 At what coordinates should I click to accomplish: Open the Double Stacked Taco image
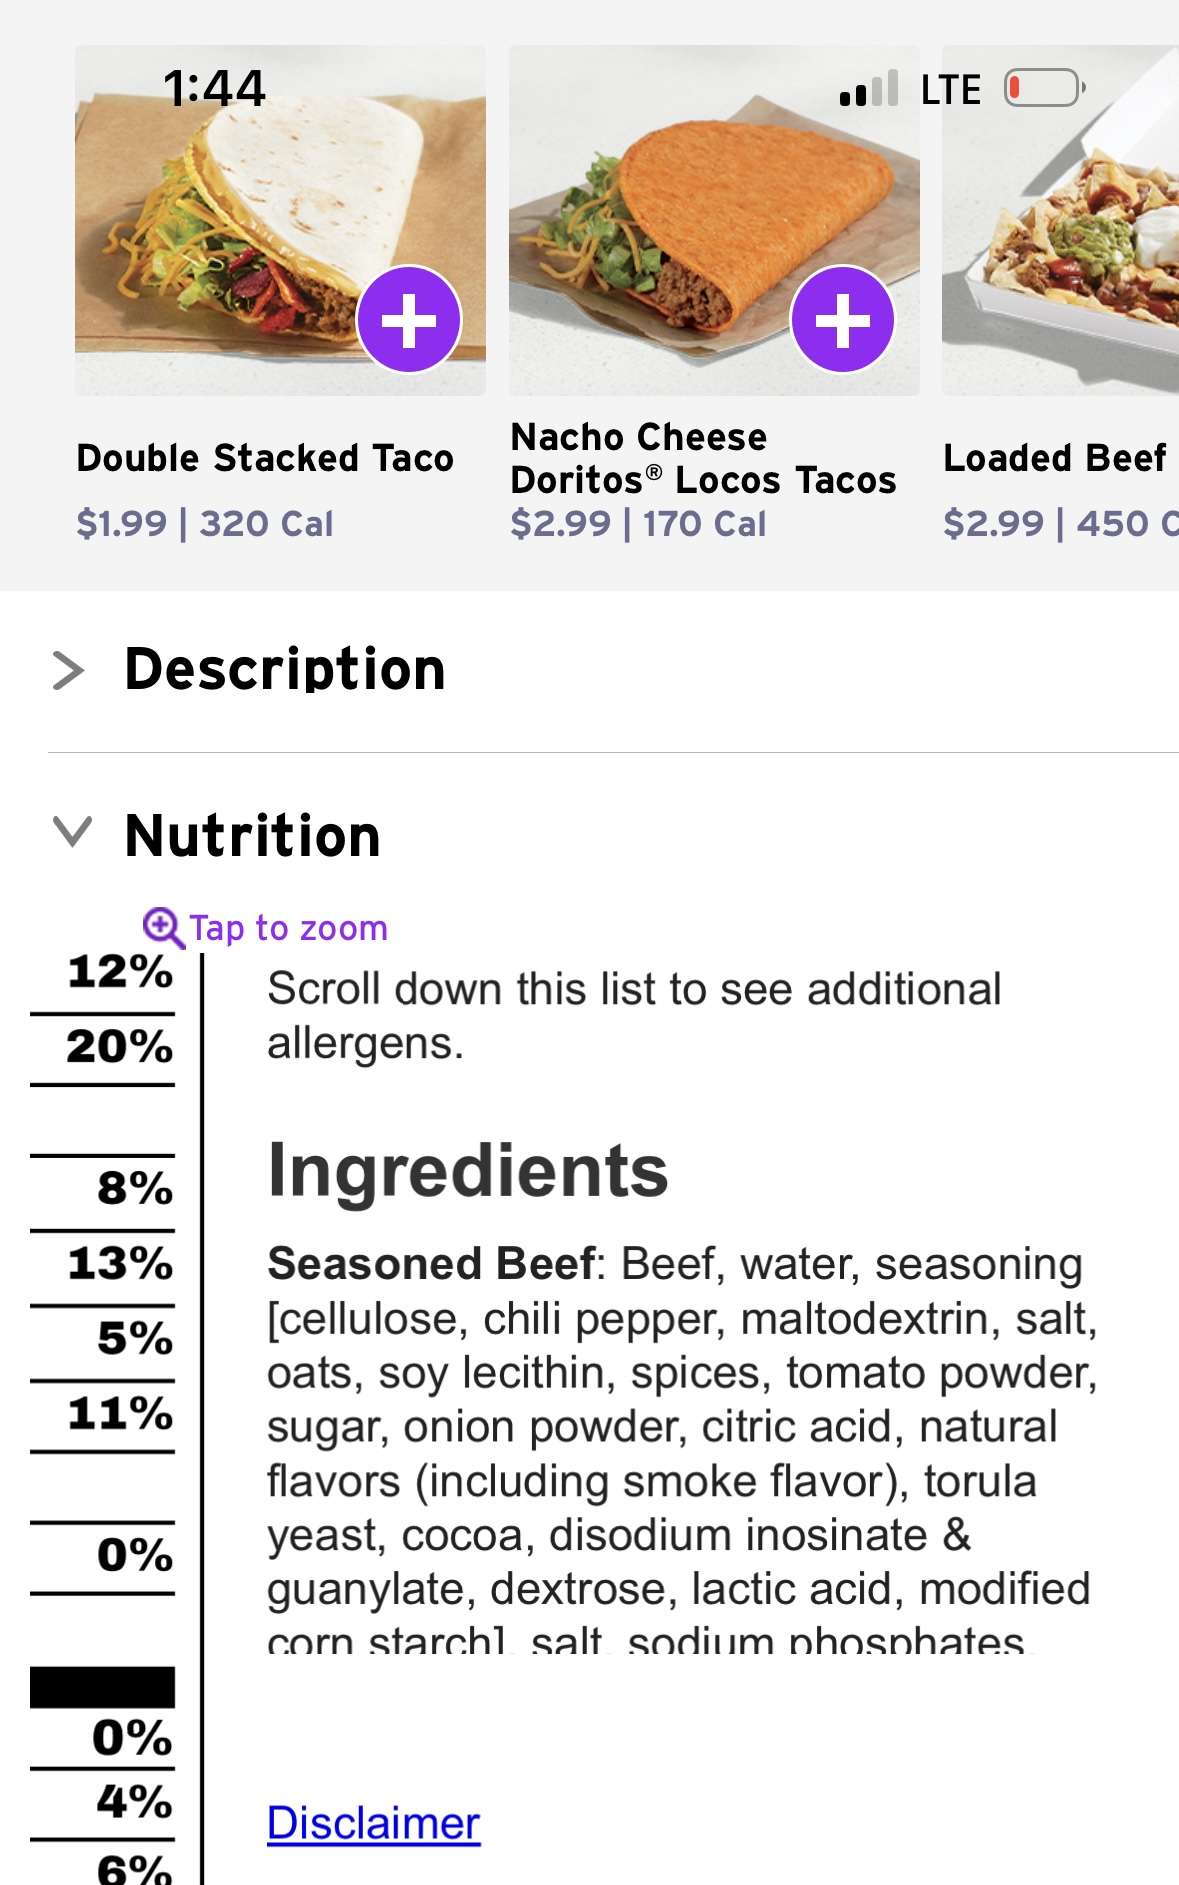click(x=280, y=220)
